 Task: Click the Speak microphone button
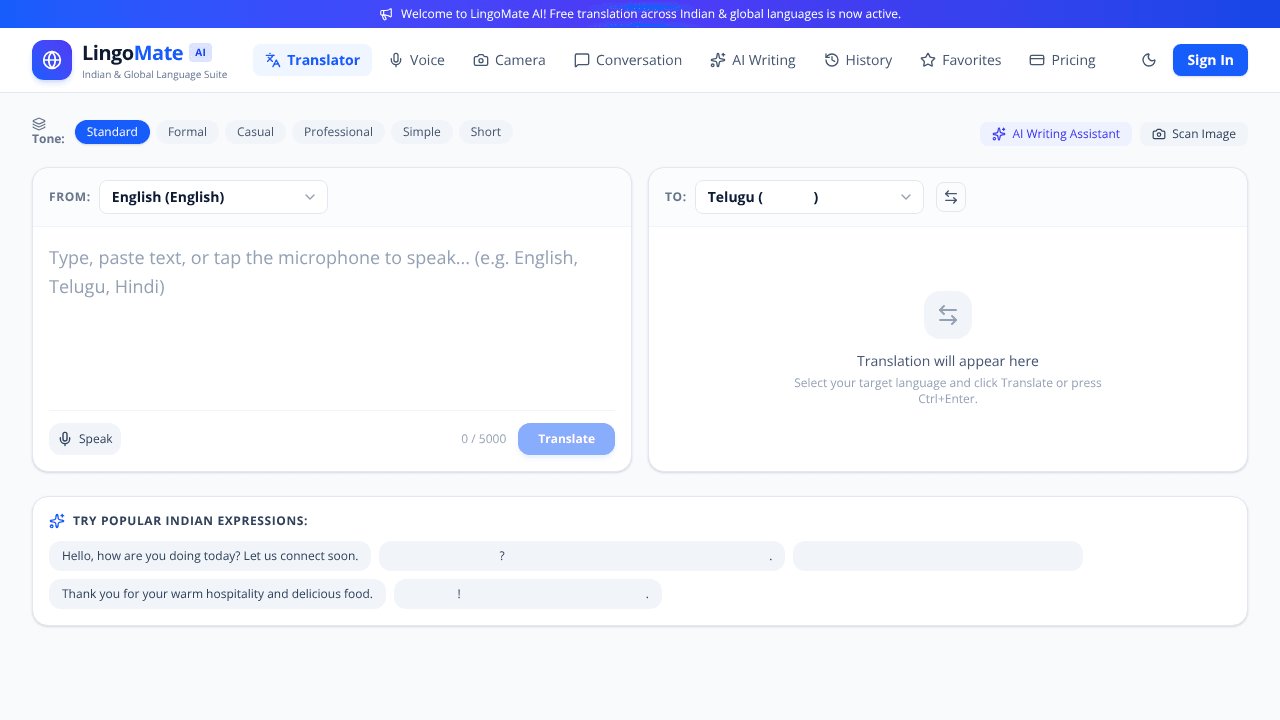(85, 439)
